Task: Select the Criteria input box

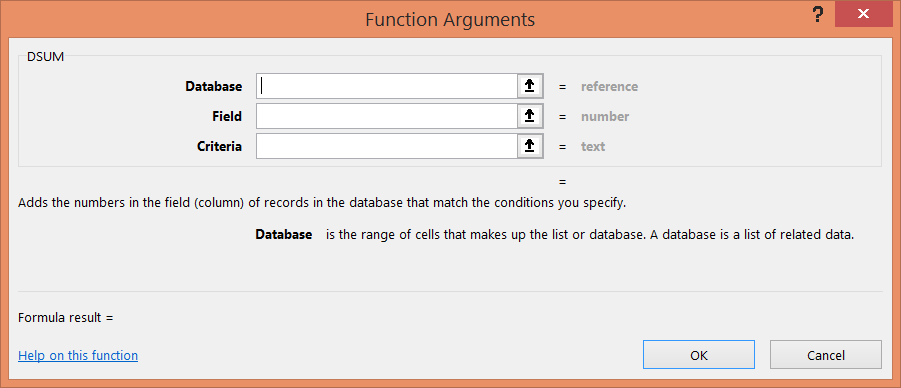Action: click(387, 146)
